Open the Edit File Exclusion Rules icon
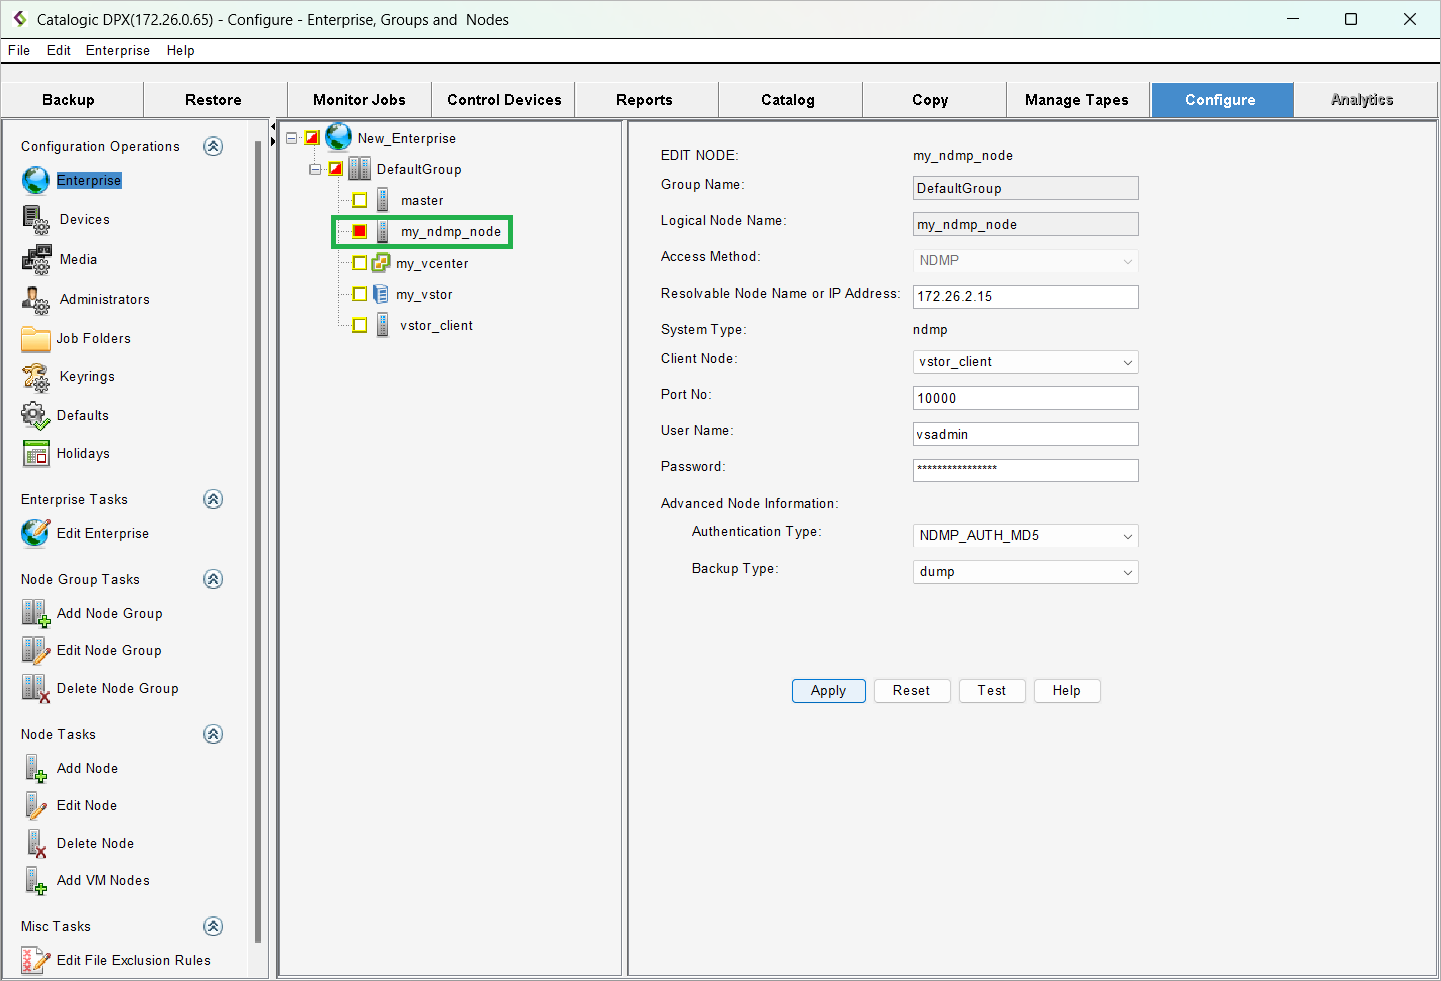Viewport: 1441px width, 981px height. point(36,960)
